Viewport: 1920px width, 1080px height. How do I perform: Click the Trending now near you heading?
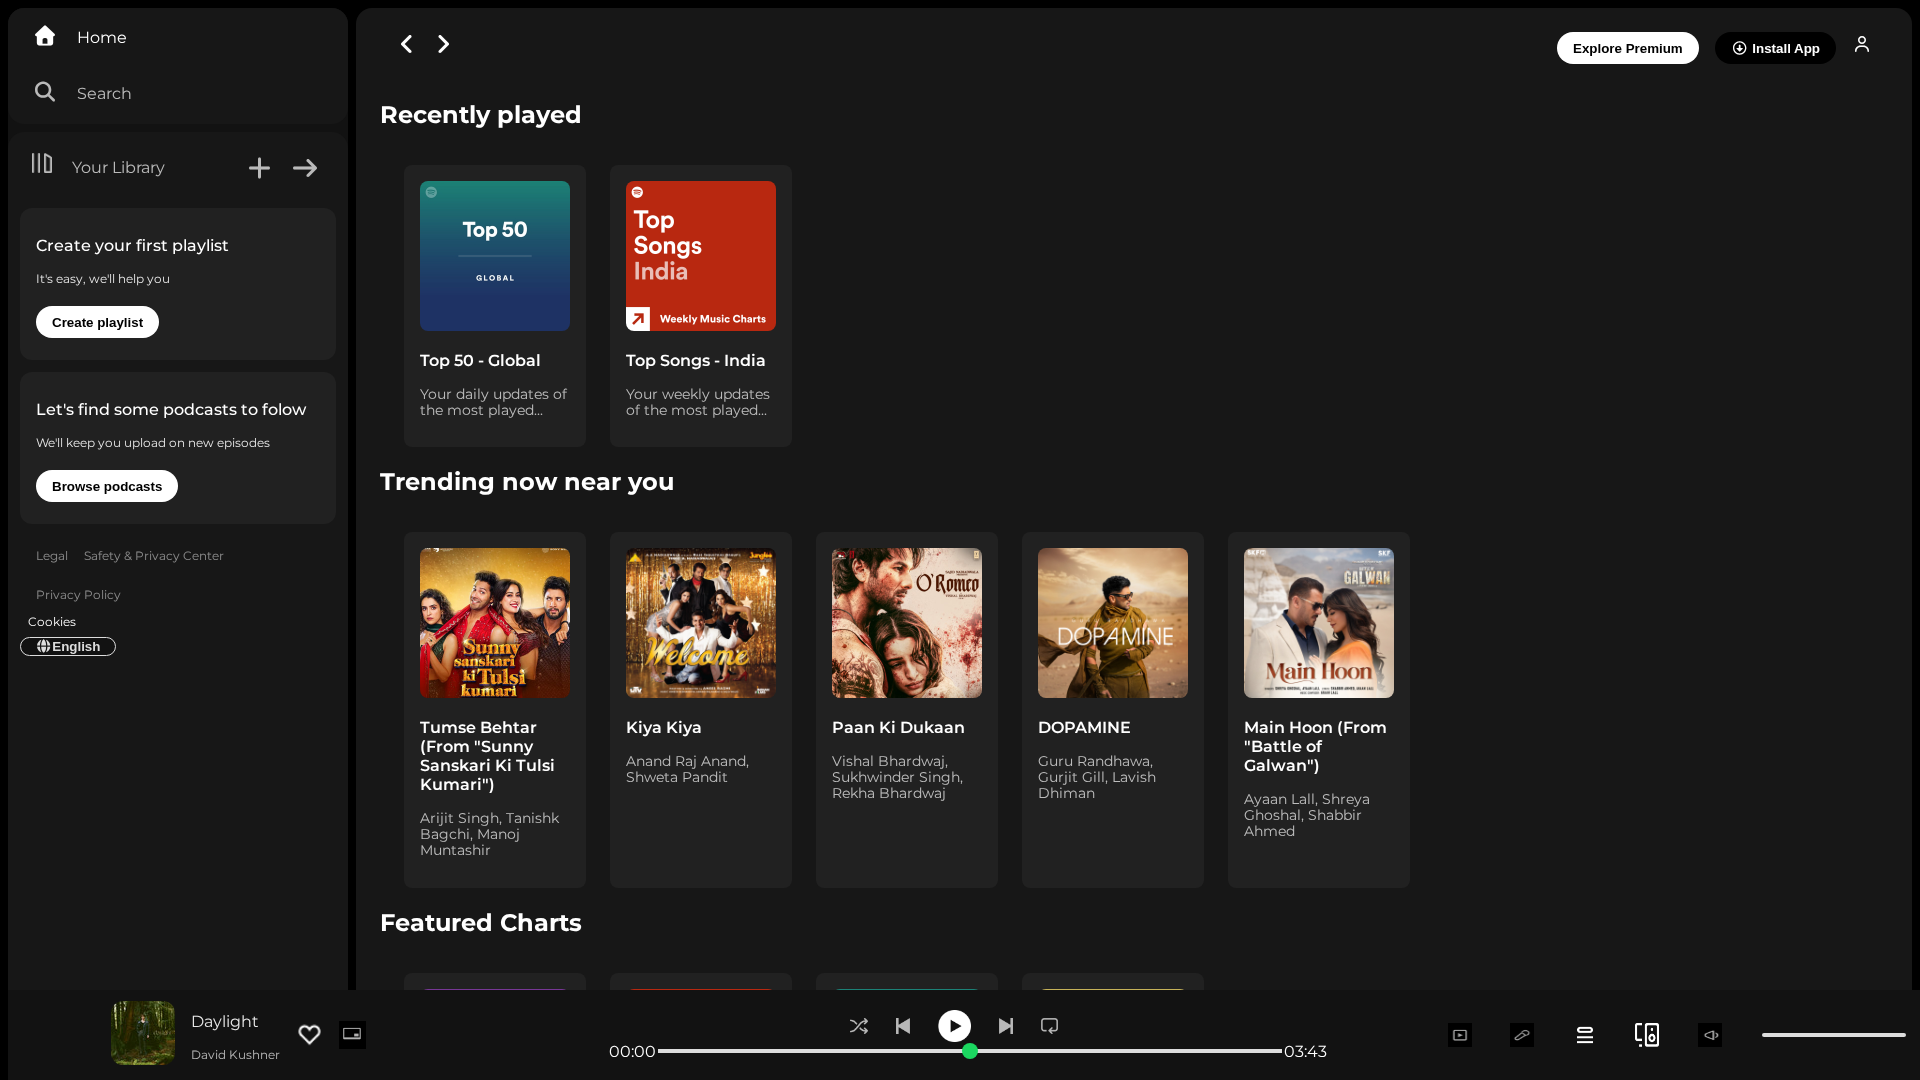click(x=527, y=482)
